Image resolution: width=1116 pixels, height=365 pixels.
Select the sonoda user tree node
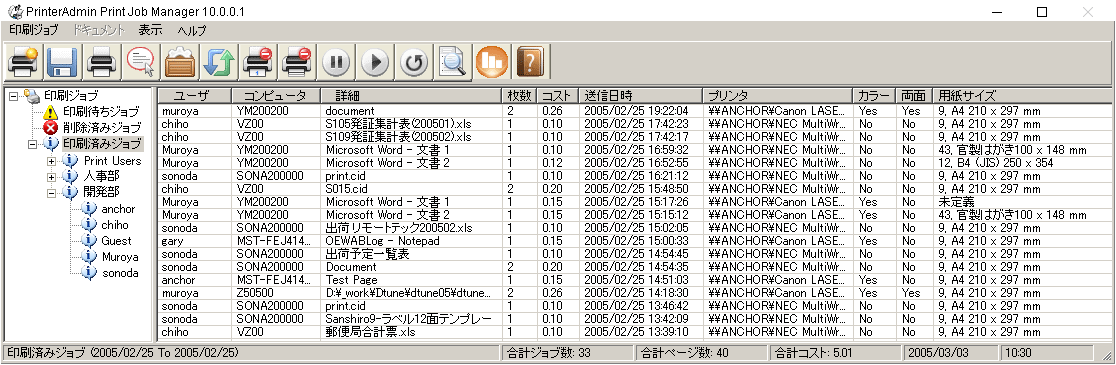(x=119, y=273)
